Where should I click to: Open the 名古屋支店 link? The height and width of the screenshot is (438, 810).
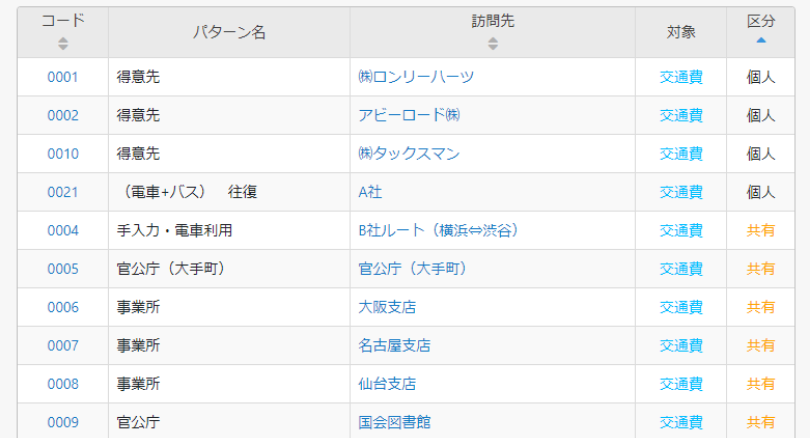pyautogui.click(x=394, y=346)
